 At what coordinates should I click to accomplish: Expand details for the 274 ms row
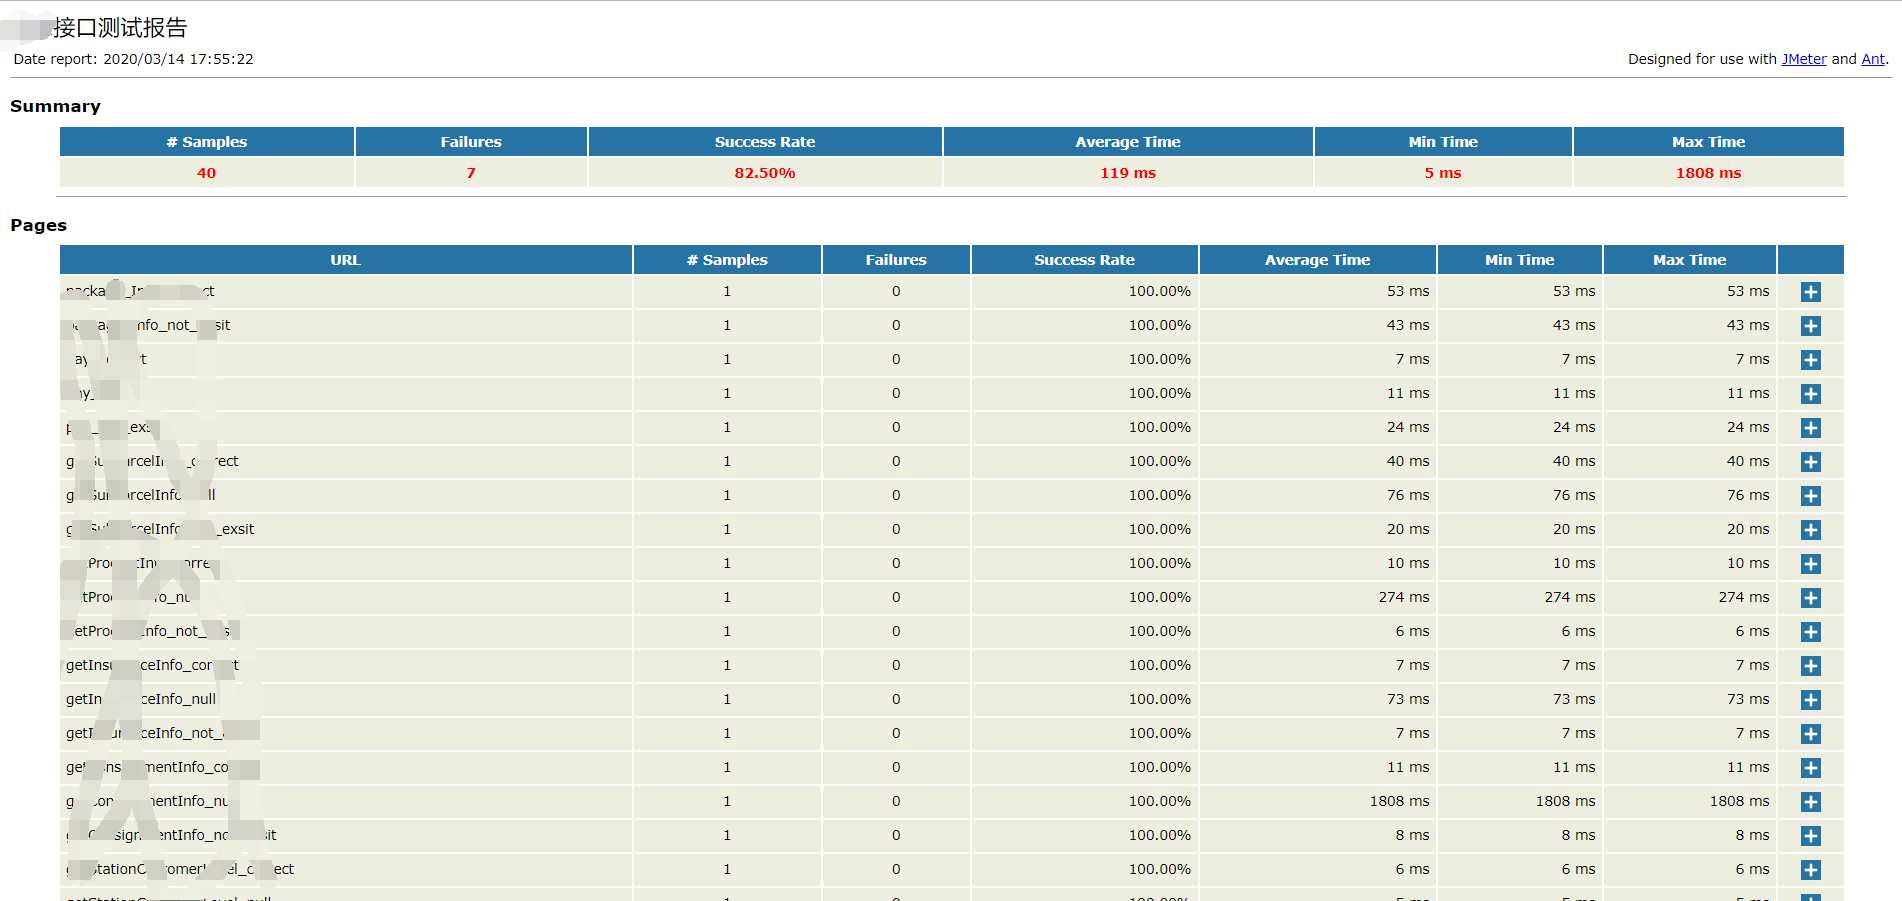point(1811,598)
